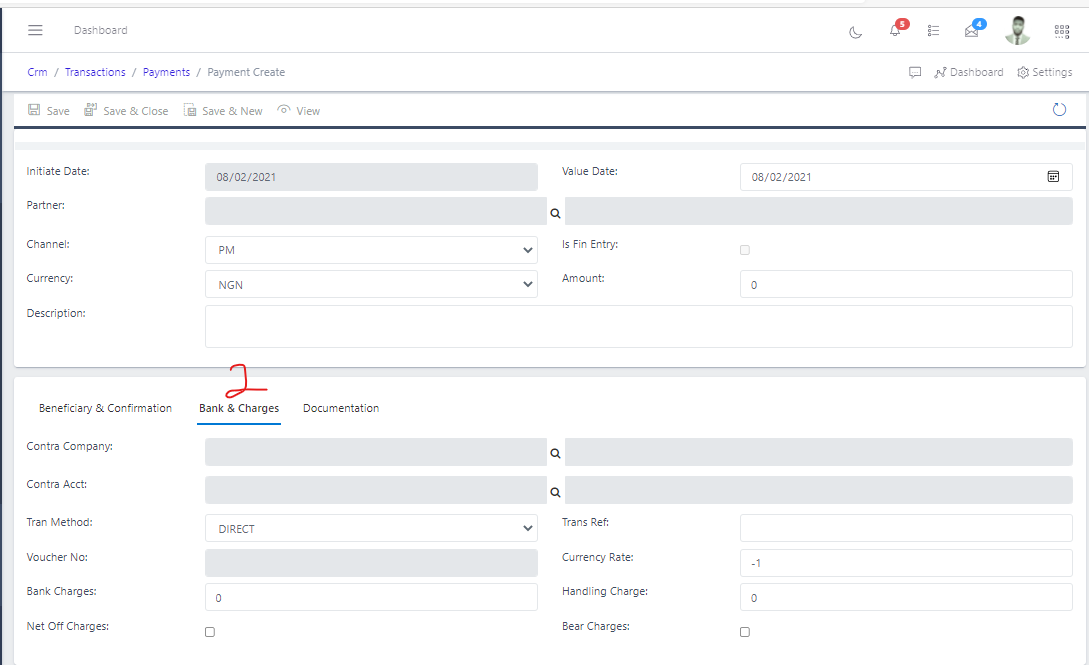This screenshot has width=1089, height=665.
Task: Open the Beneficiary & Confirmation tab
Action: click(x=105, y=407)
